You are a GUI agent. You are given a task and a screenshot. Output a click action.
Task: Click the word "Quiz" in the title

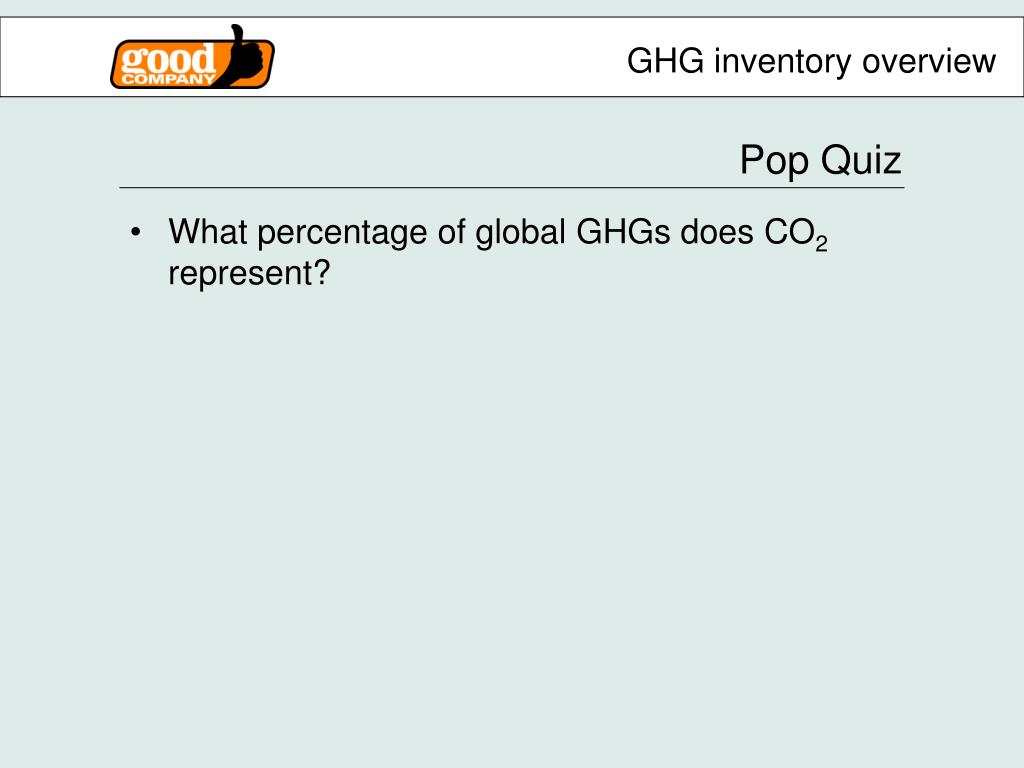[861, 159]
